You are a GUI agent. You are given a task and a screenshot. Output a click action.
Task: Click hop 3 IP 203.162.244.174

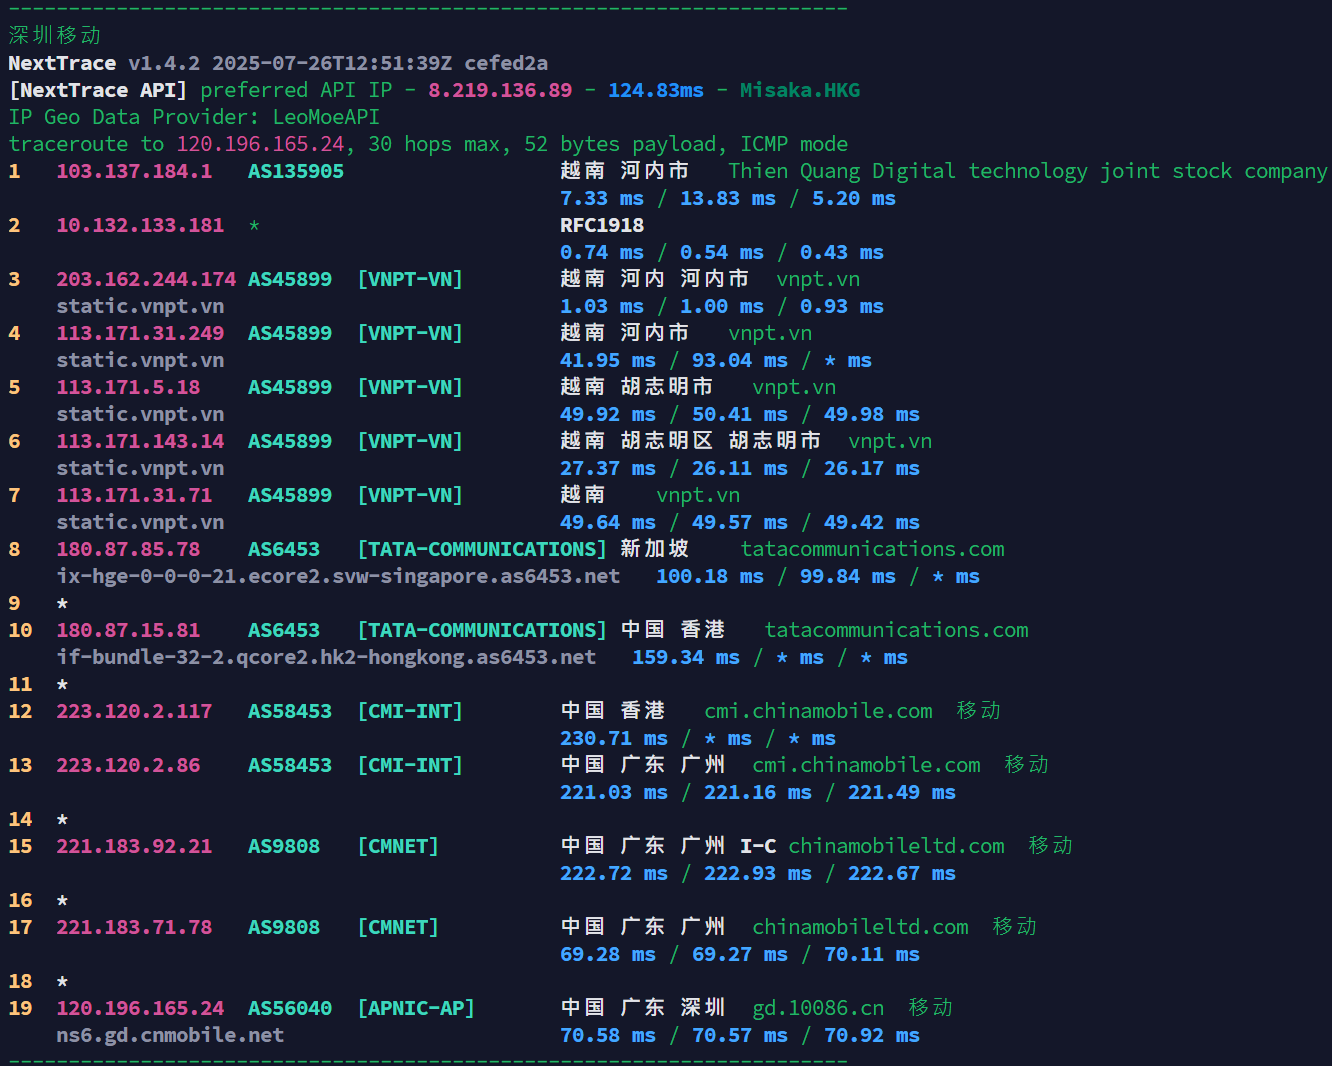tap(146, 279)
